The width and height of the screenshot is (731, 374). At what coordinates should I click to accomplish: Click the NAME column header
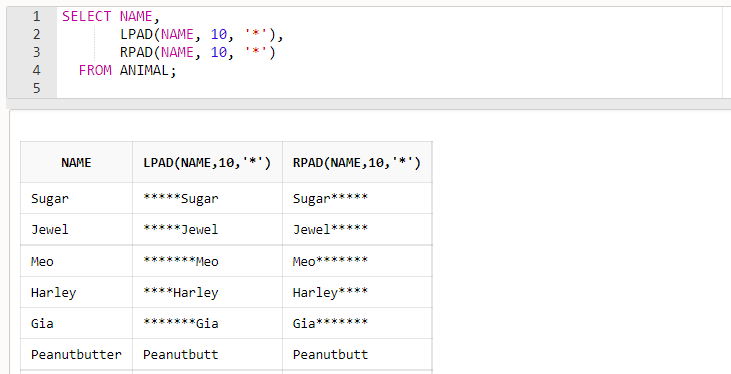point(76,162)
